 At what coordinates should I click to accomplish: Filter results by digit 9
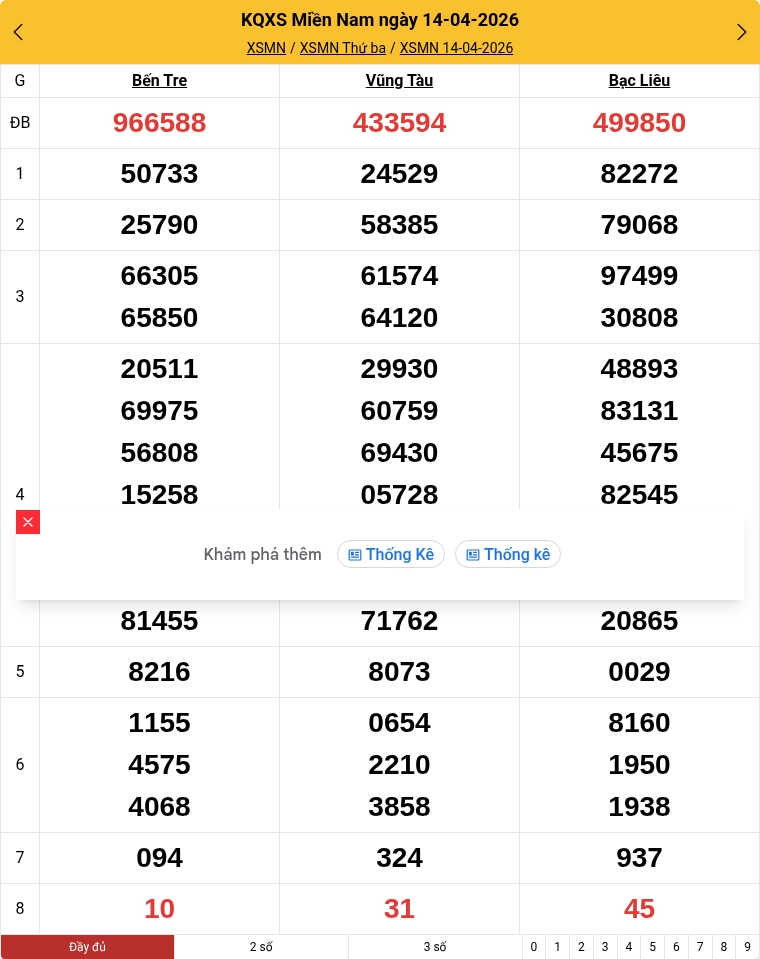click(747, 947)
